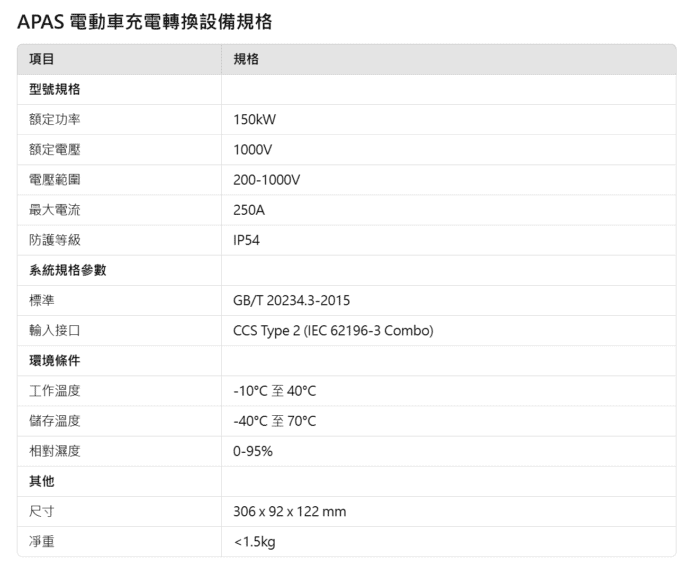Image resolution: width=694 pixels, height=566 pixels.
Task: Click the '-10°C 至 40°C' working temperature value
Action: [274, 391]
